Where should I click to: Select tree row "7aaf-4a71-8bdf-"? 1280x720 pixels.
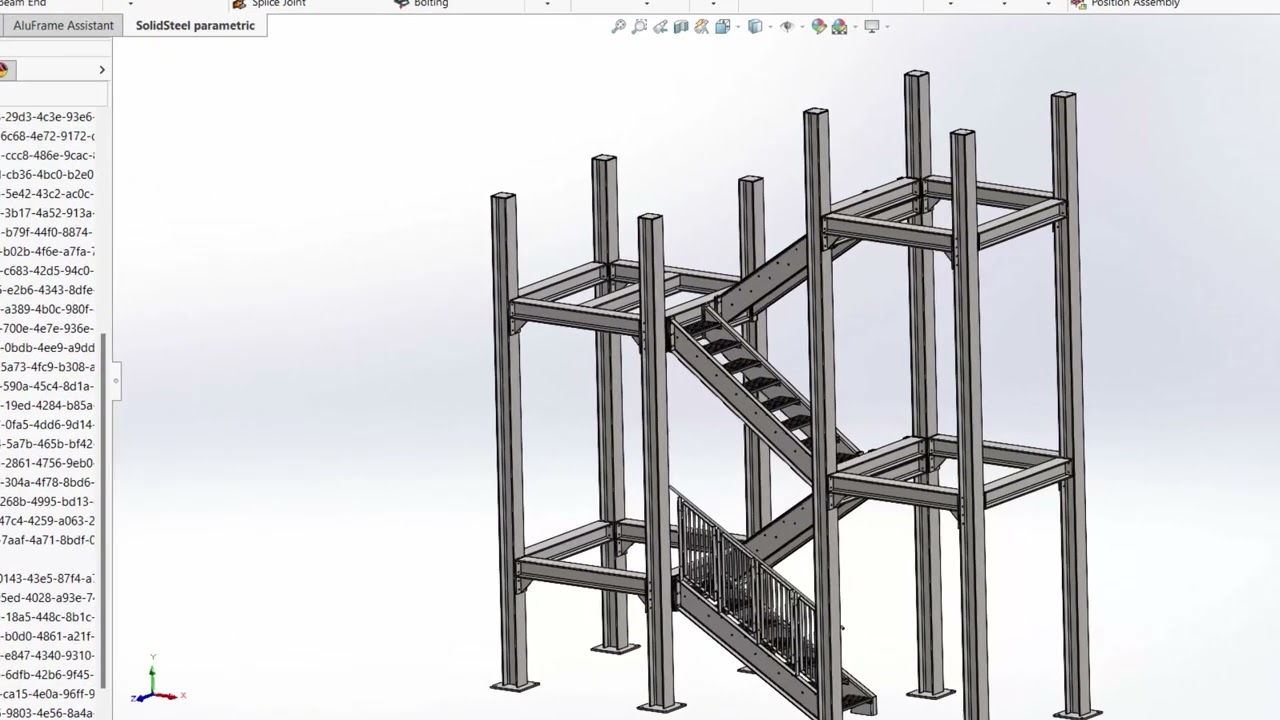[x=48, y=540]
